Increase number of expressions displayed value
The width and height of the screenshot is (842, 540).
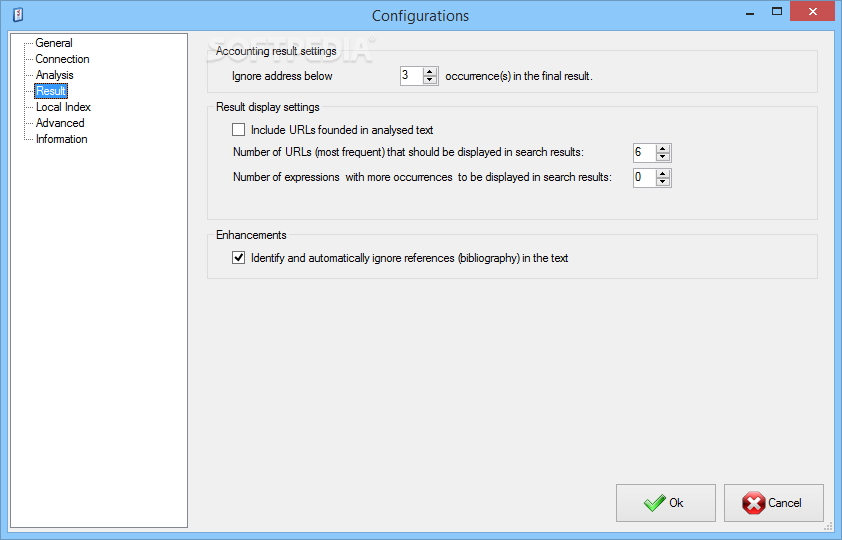[x=663, y=173]
